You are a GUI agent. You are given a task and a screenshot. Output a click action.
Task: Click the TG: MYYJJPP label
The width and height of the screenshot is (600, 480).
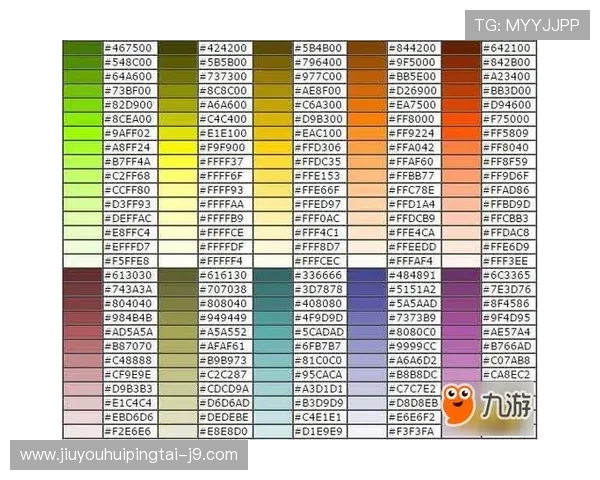[527, 25]
